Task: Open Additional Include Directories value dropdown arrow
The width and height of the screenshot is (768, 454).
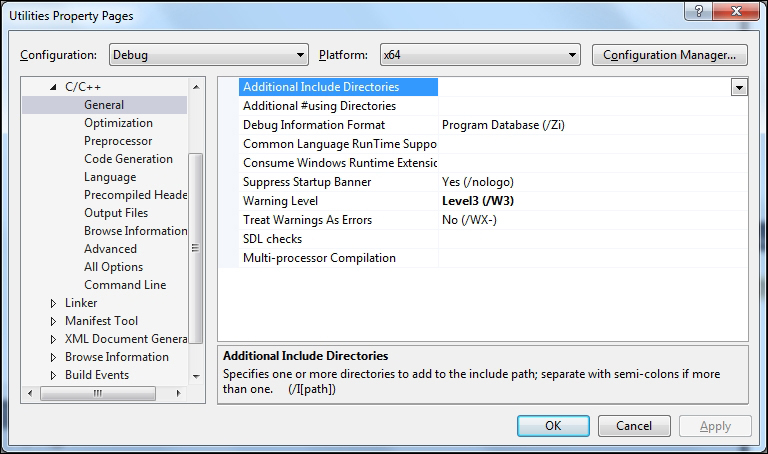Action: (x=739, y=88)
